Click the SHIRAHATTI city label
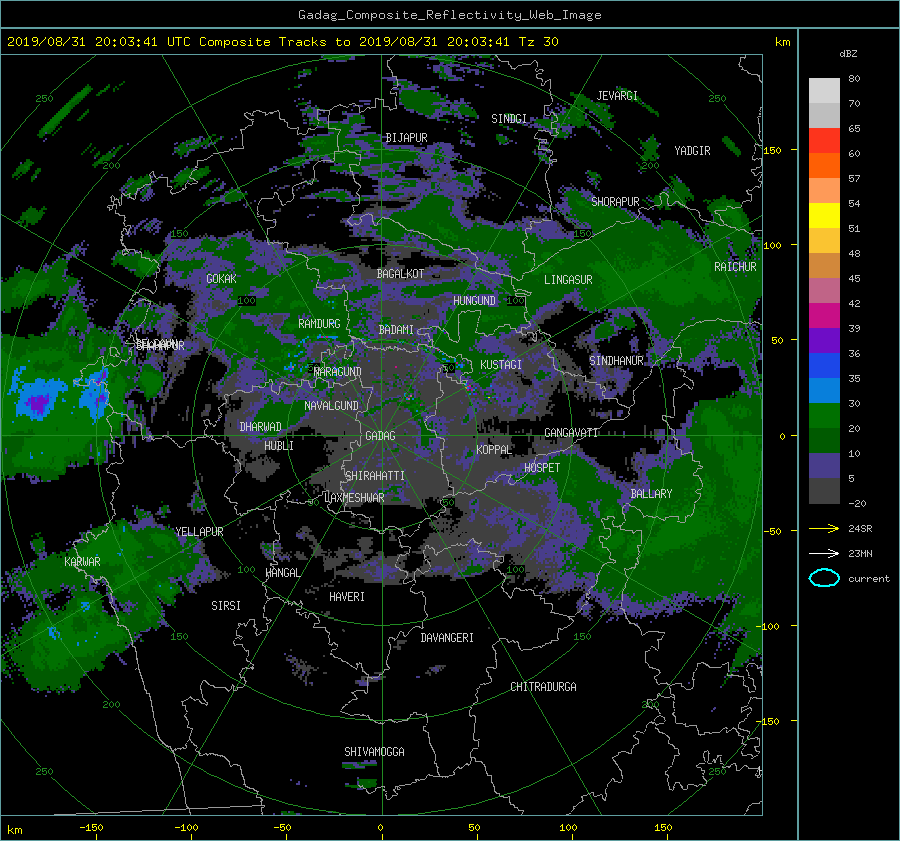Image resolution: width=900 pixels, height=841 pixels. click(x=375, y=476)
